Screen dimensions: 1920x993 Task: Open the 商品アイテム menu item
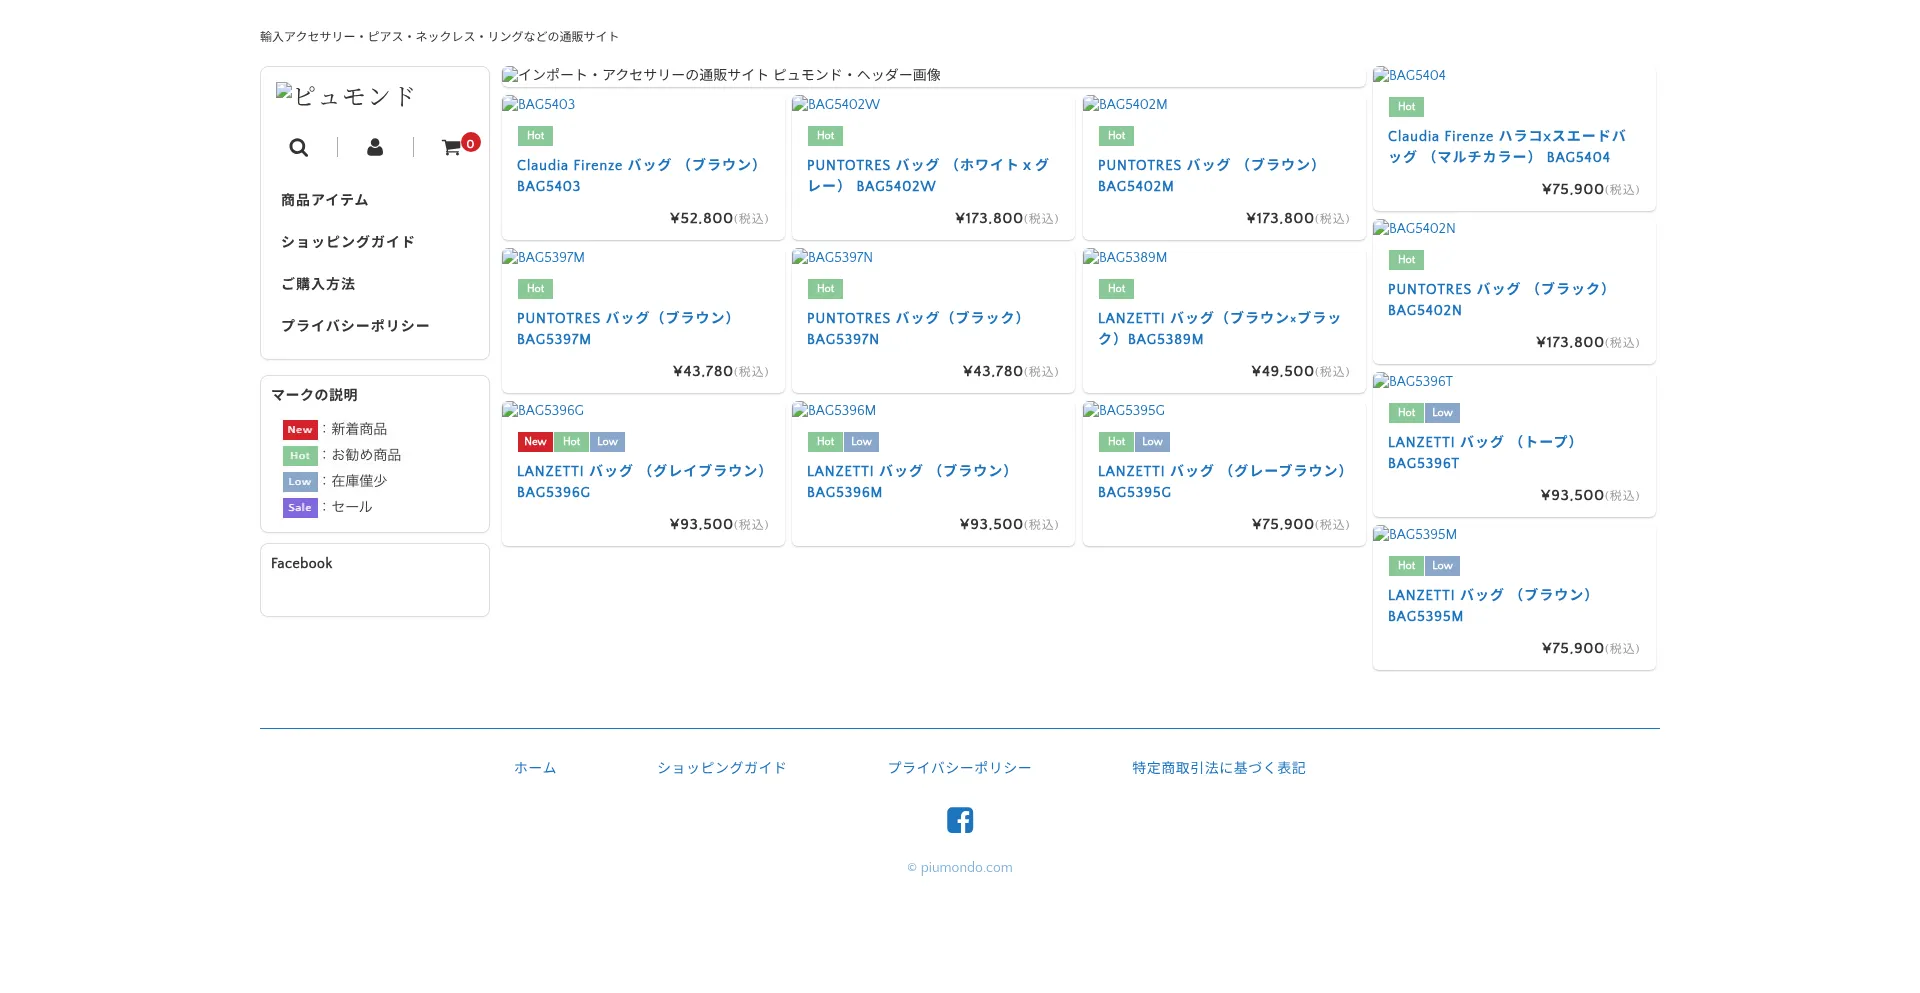(325, 200)
